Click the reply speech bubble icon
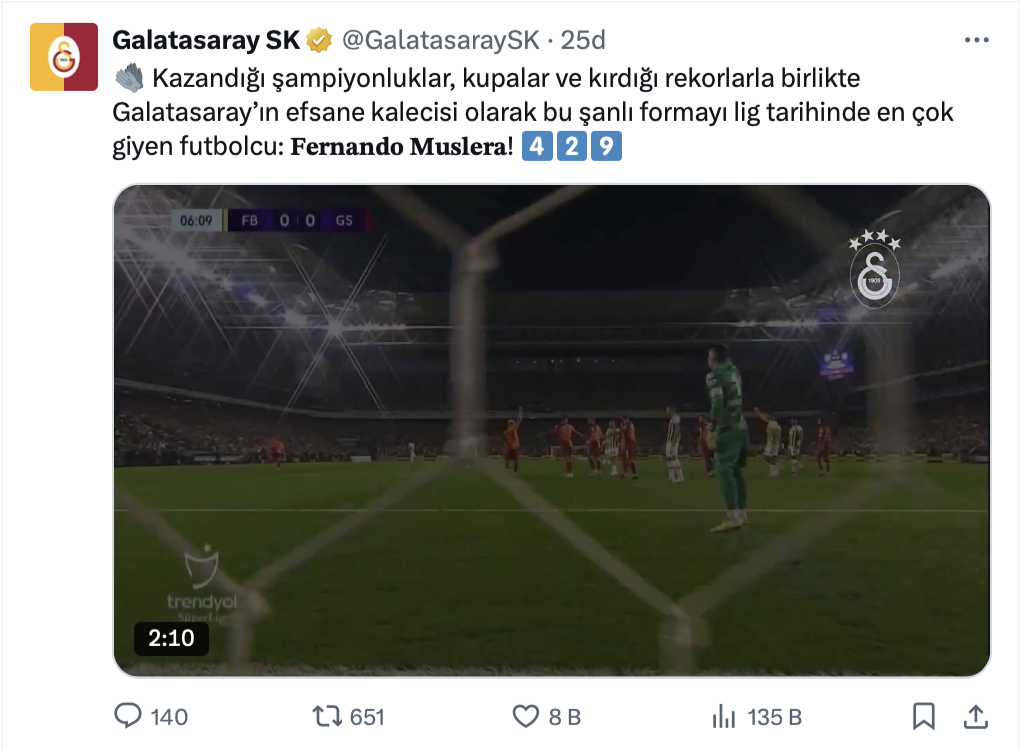Screen dimensions: 1020x750 point(128,716)
